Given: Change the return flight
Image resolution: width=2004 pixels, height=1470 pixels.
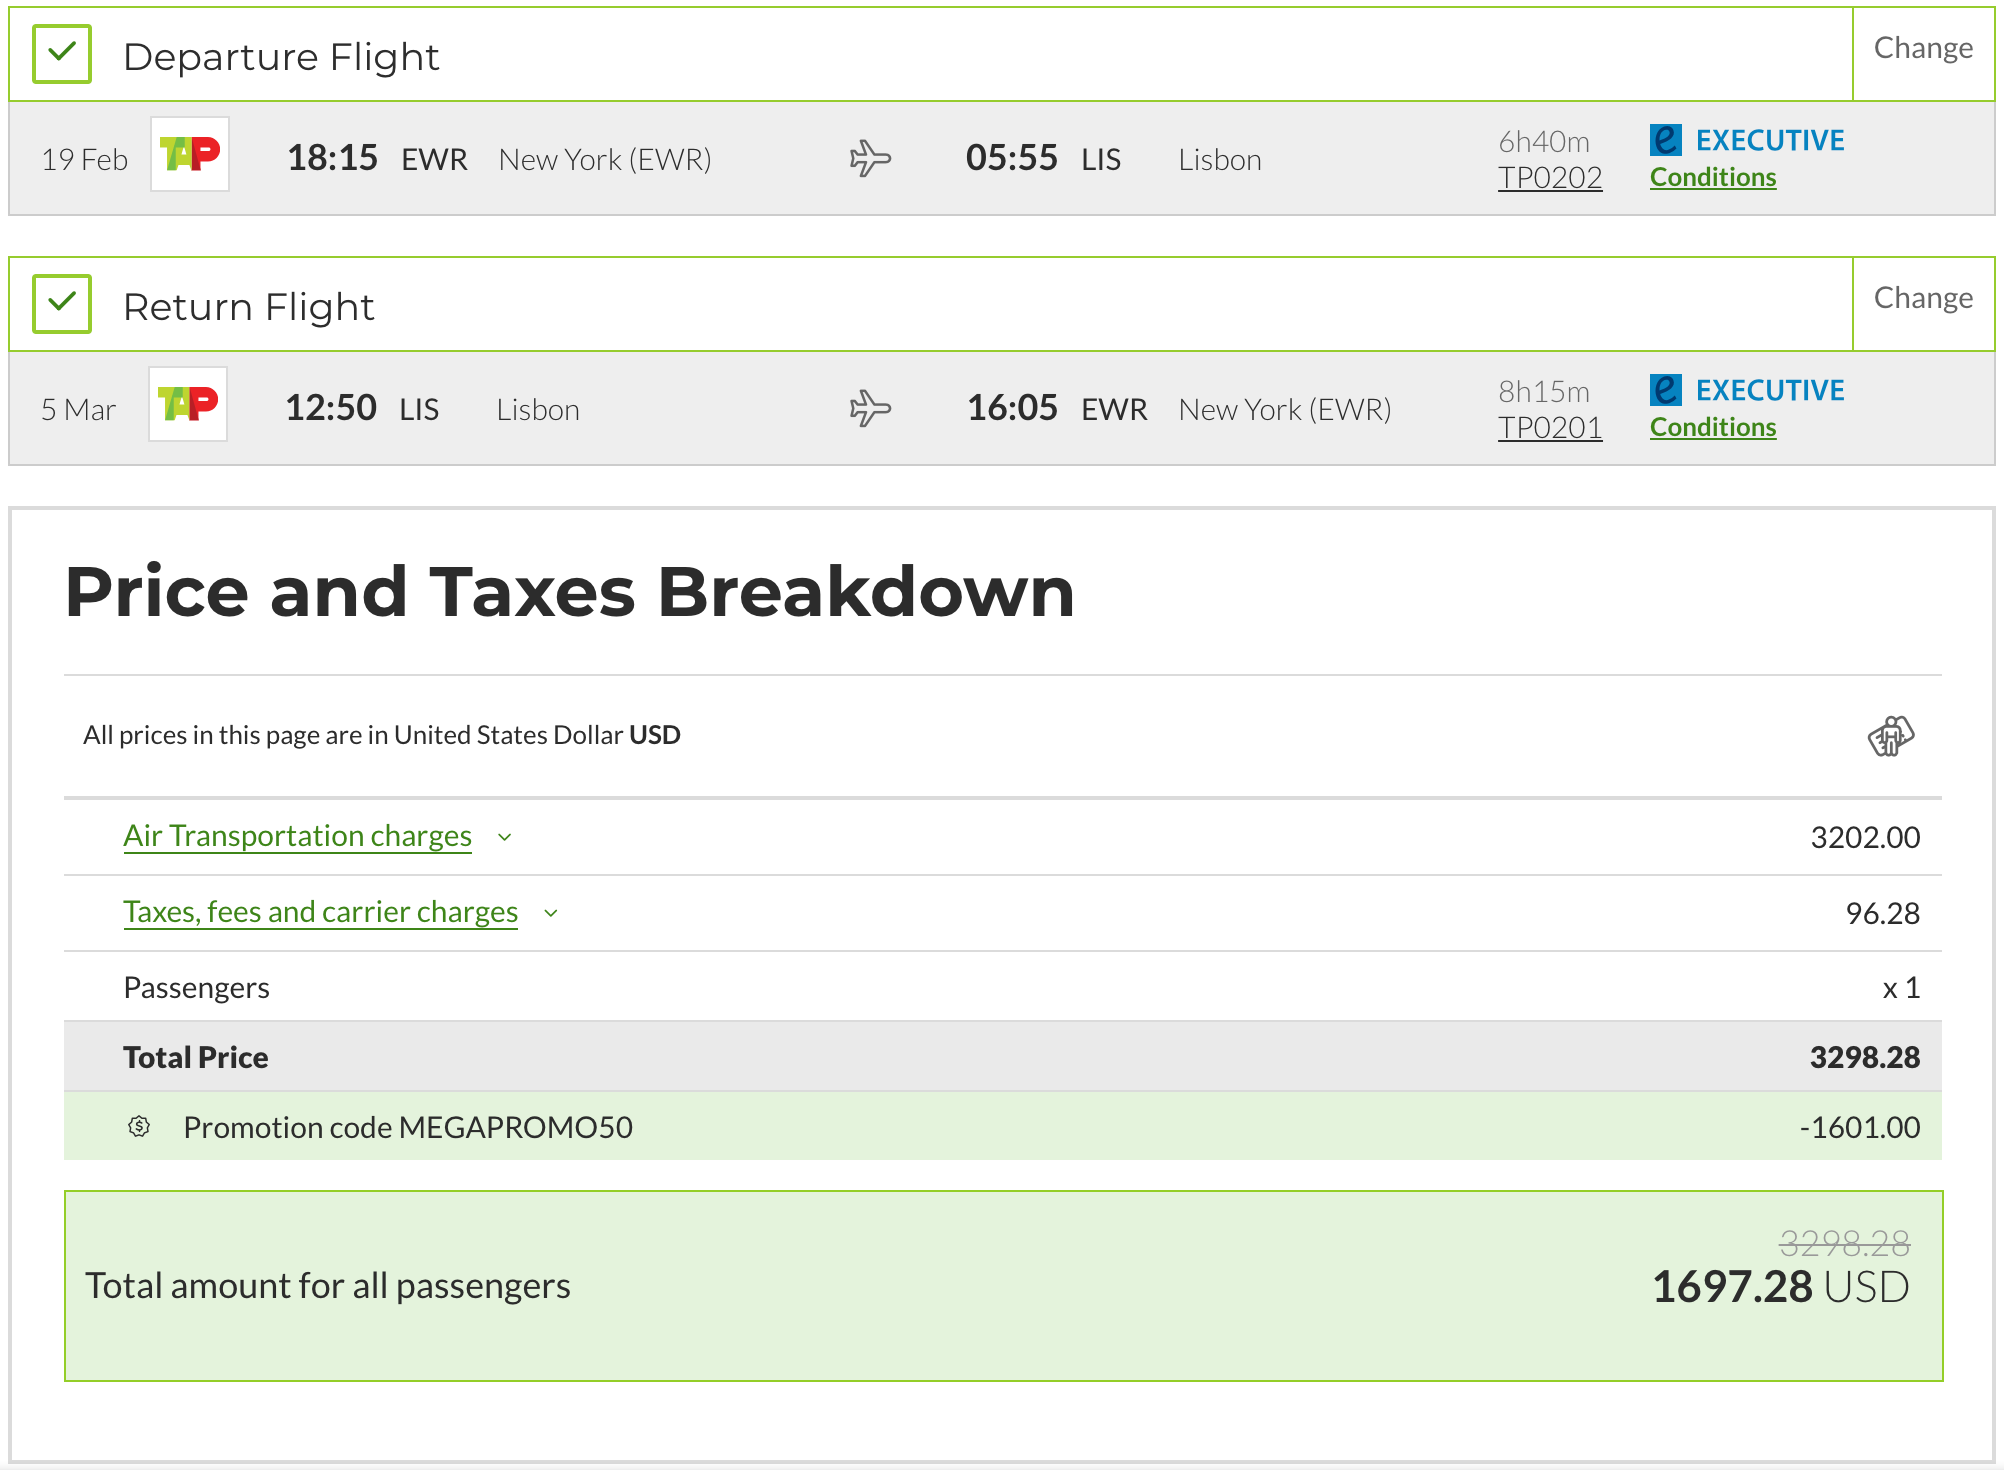Looking at the screenshot, I should (x=1923, y=298).
